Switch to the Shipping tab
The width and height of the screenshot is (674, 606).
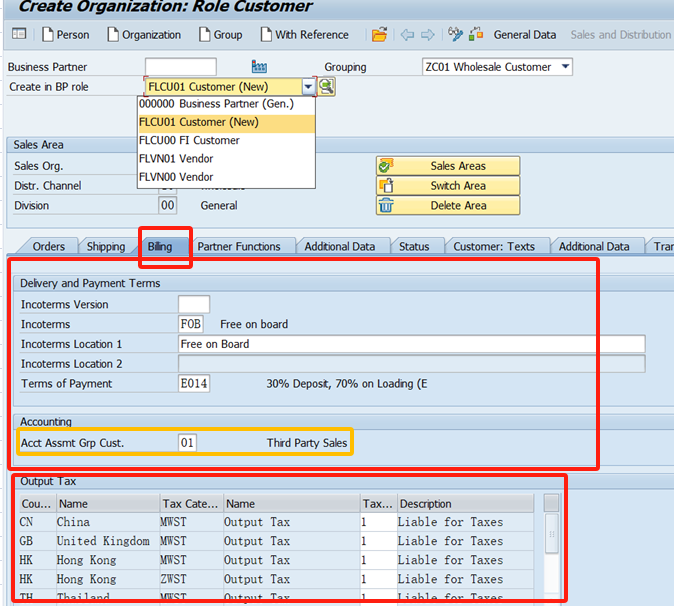pos(105,246)
